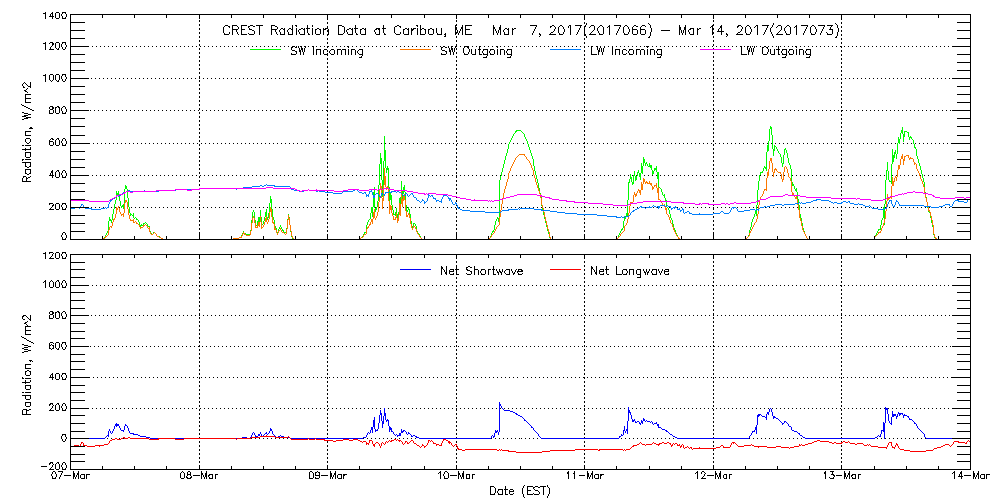This screenshot has height=500, width=1000.
Task: Click the 11-Mar x-axis tick label
Action: pos(585,475)
